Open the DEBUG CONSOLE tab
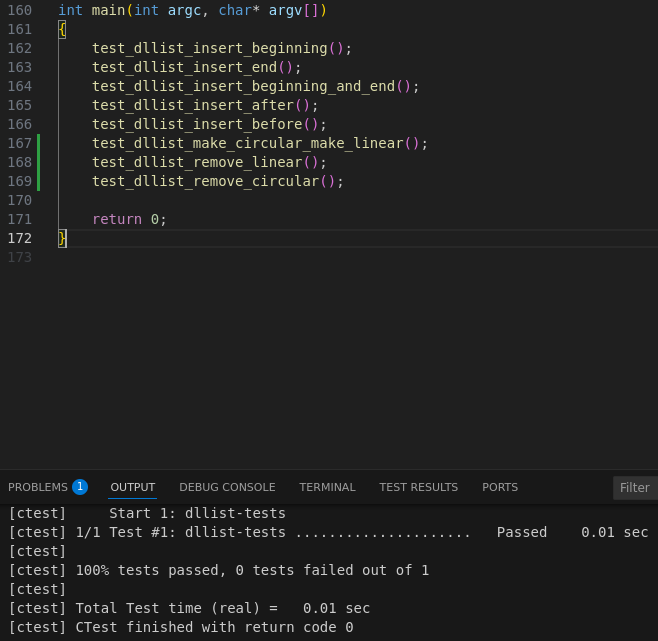Viewport: 658px width, 641px height. tap(227, 487)
